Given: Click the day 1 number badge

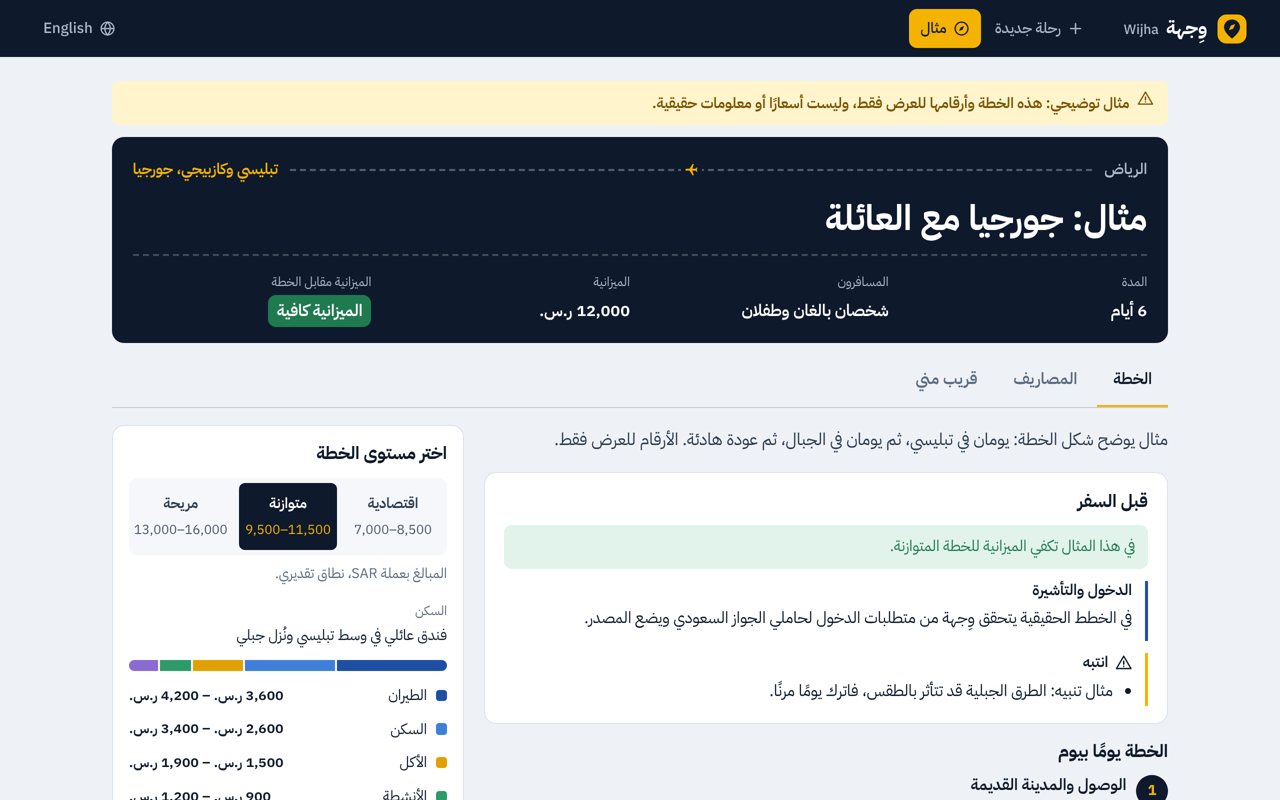Looking at the screenshot, I should coord(1152,790).
